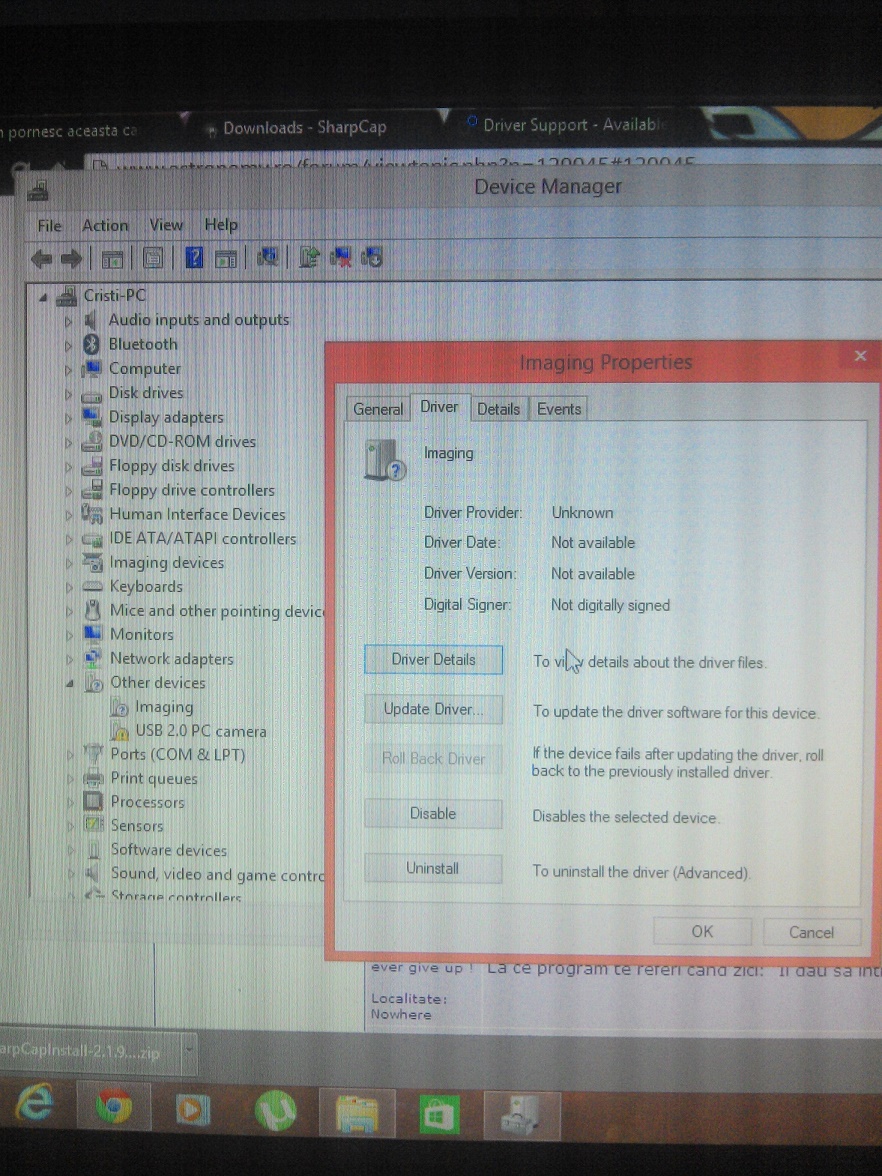Select Floppy disk drives in tree

tap(172, 466)
